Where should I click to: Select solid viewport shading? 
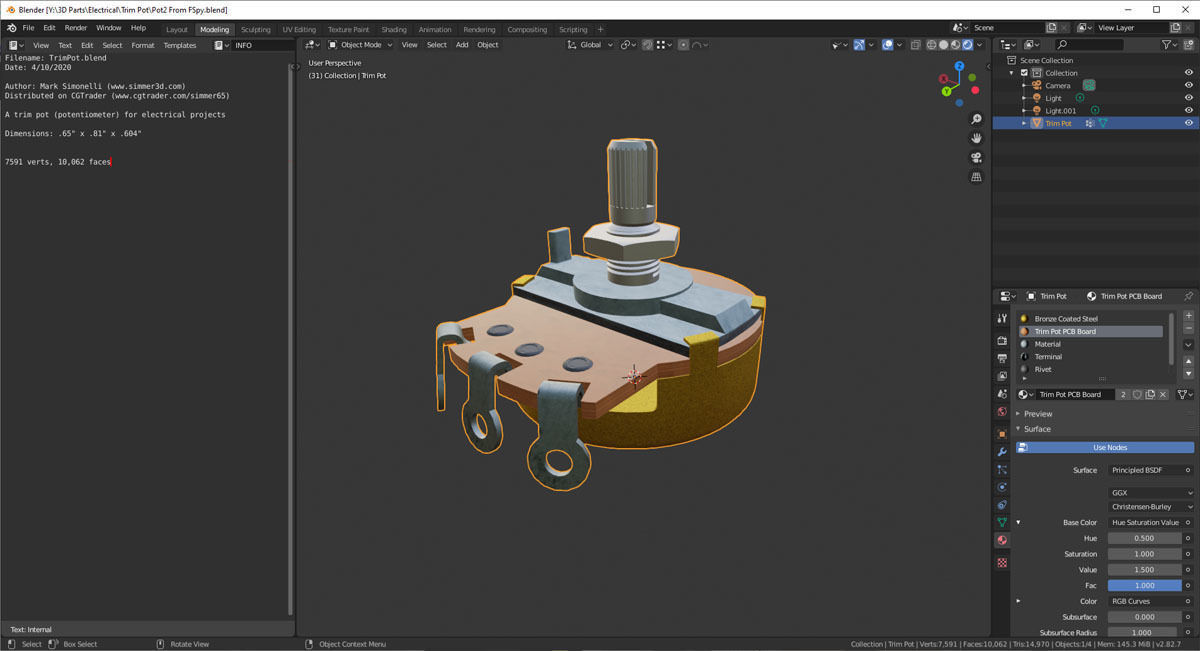(943, 45)
